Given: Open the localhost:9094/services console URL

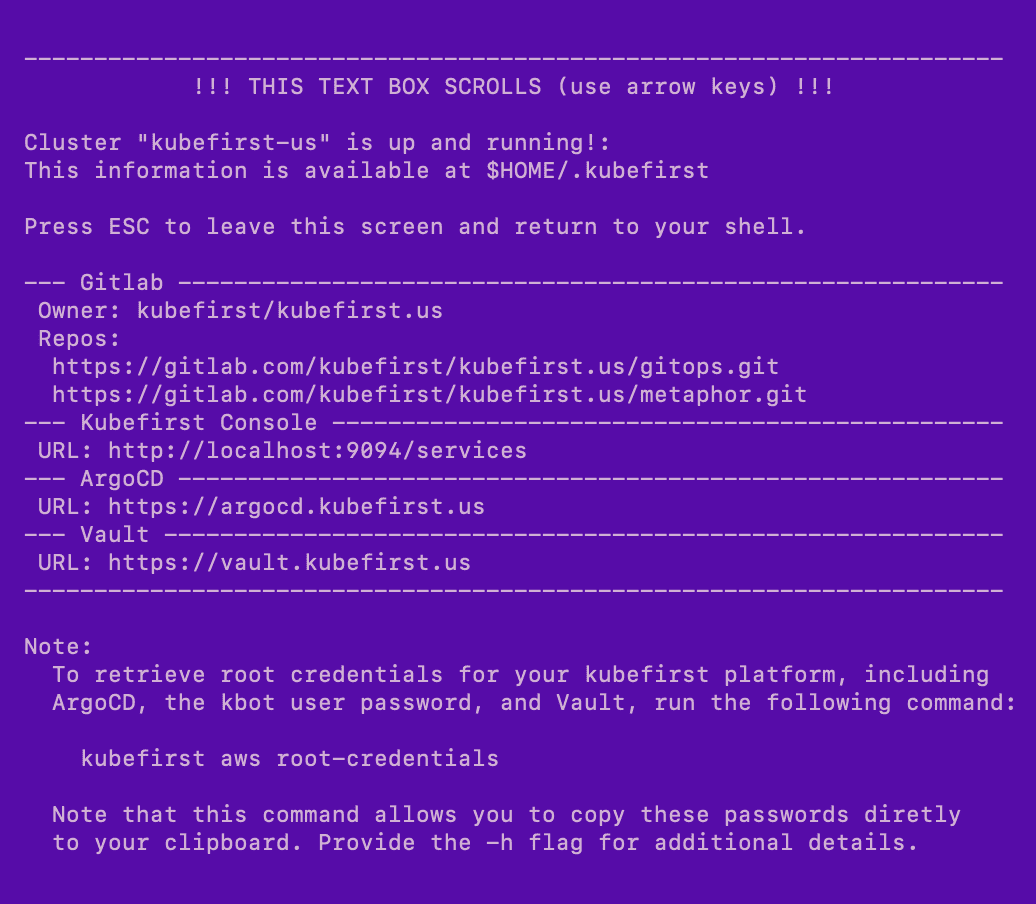Looking at the screenshot, I should point(317,451).
